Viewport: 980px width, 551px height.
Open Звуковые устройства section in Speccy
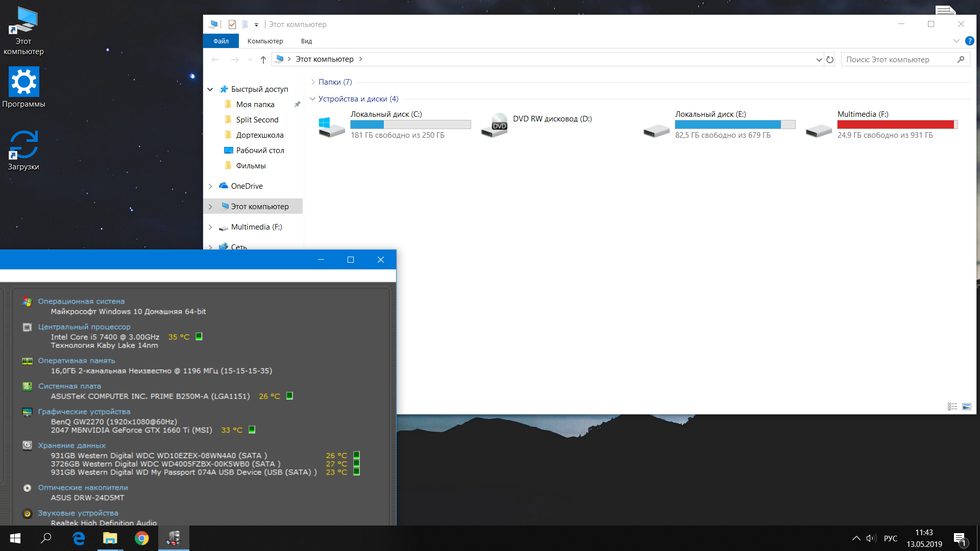coord(78,513)
